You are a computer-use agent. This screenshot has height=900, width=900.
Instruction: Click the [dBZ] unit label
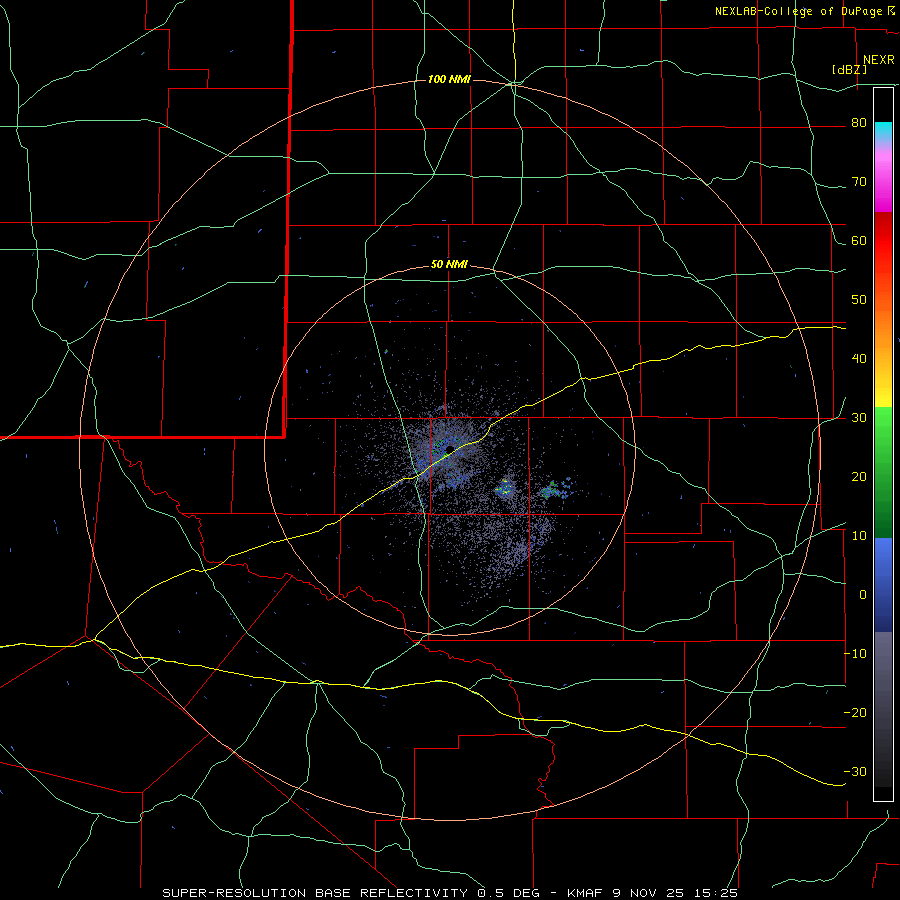[849, 70]
